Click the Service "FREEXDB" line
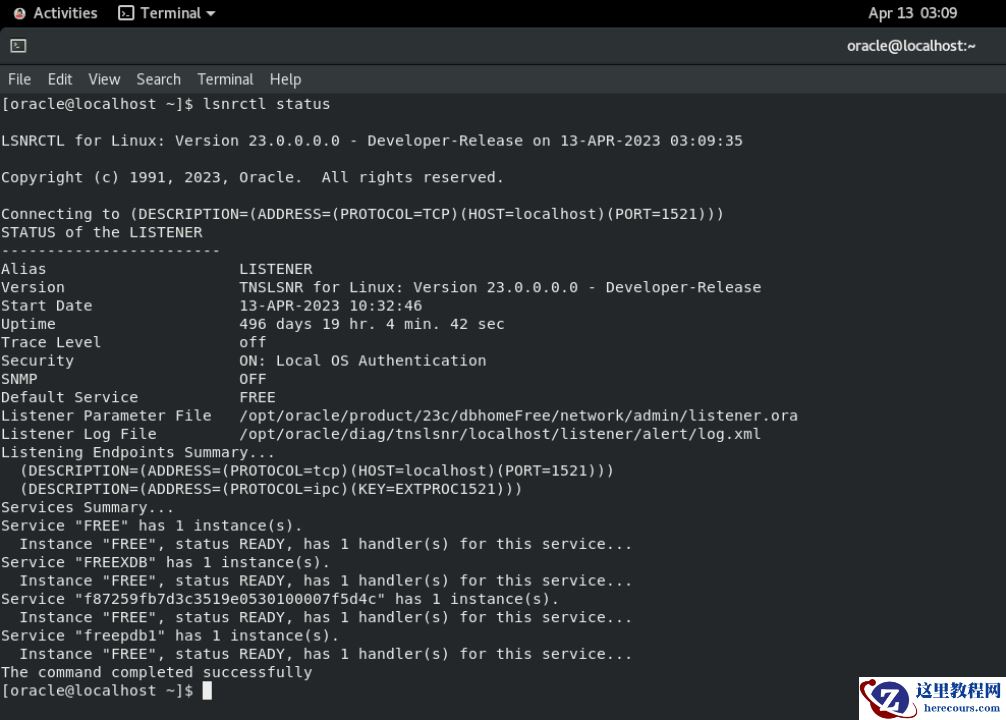This screenshot has height=720, width=1006. [x=166, y=562]
